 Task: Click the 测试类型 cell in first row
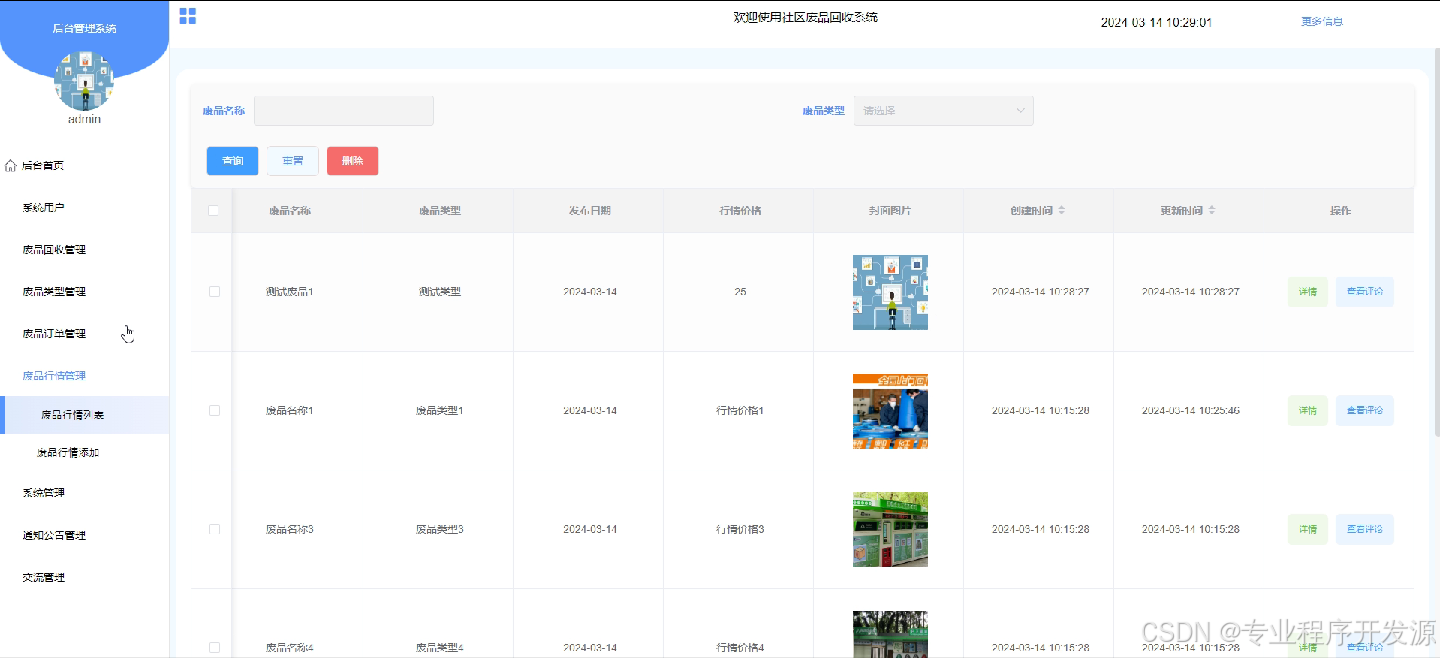pos(439,292)
